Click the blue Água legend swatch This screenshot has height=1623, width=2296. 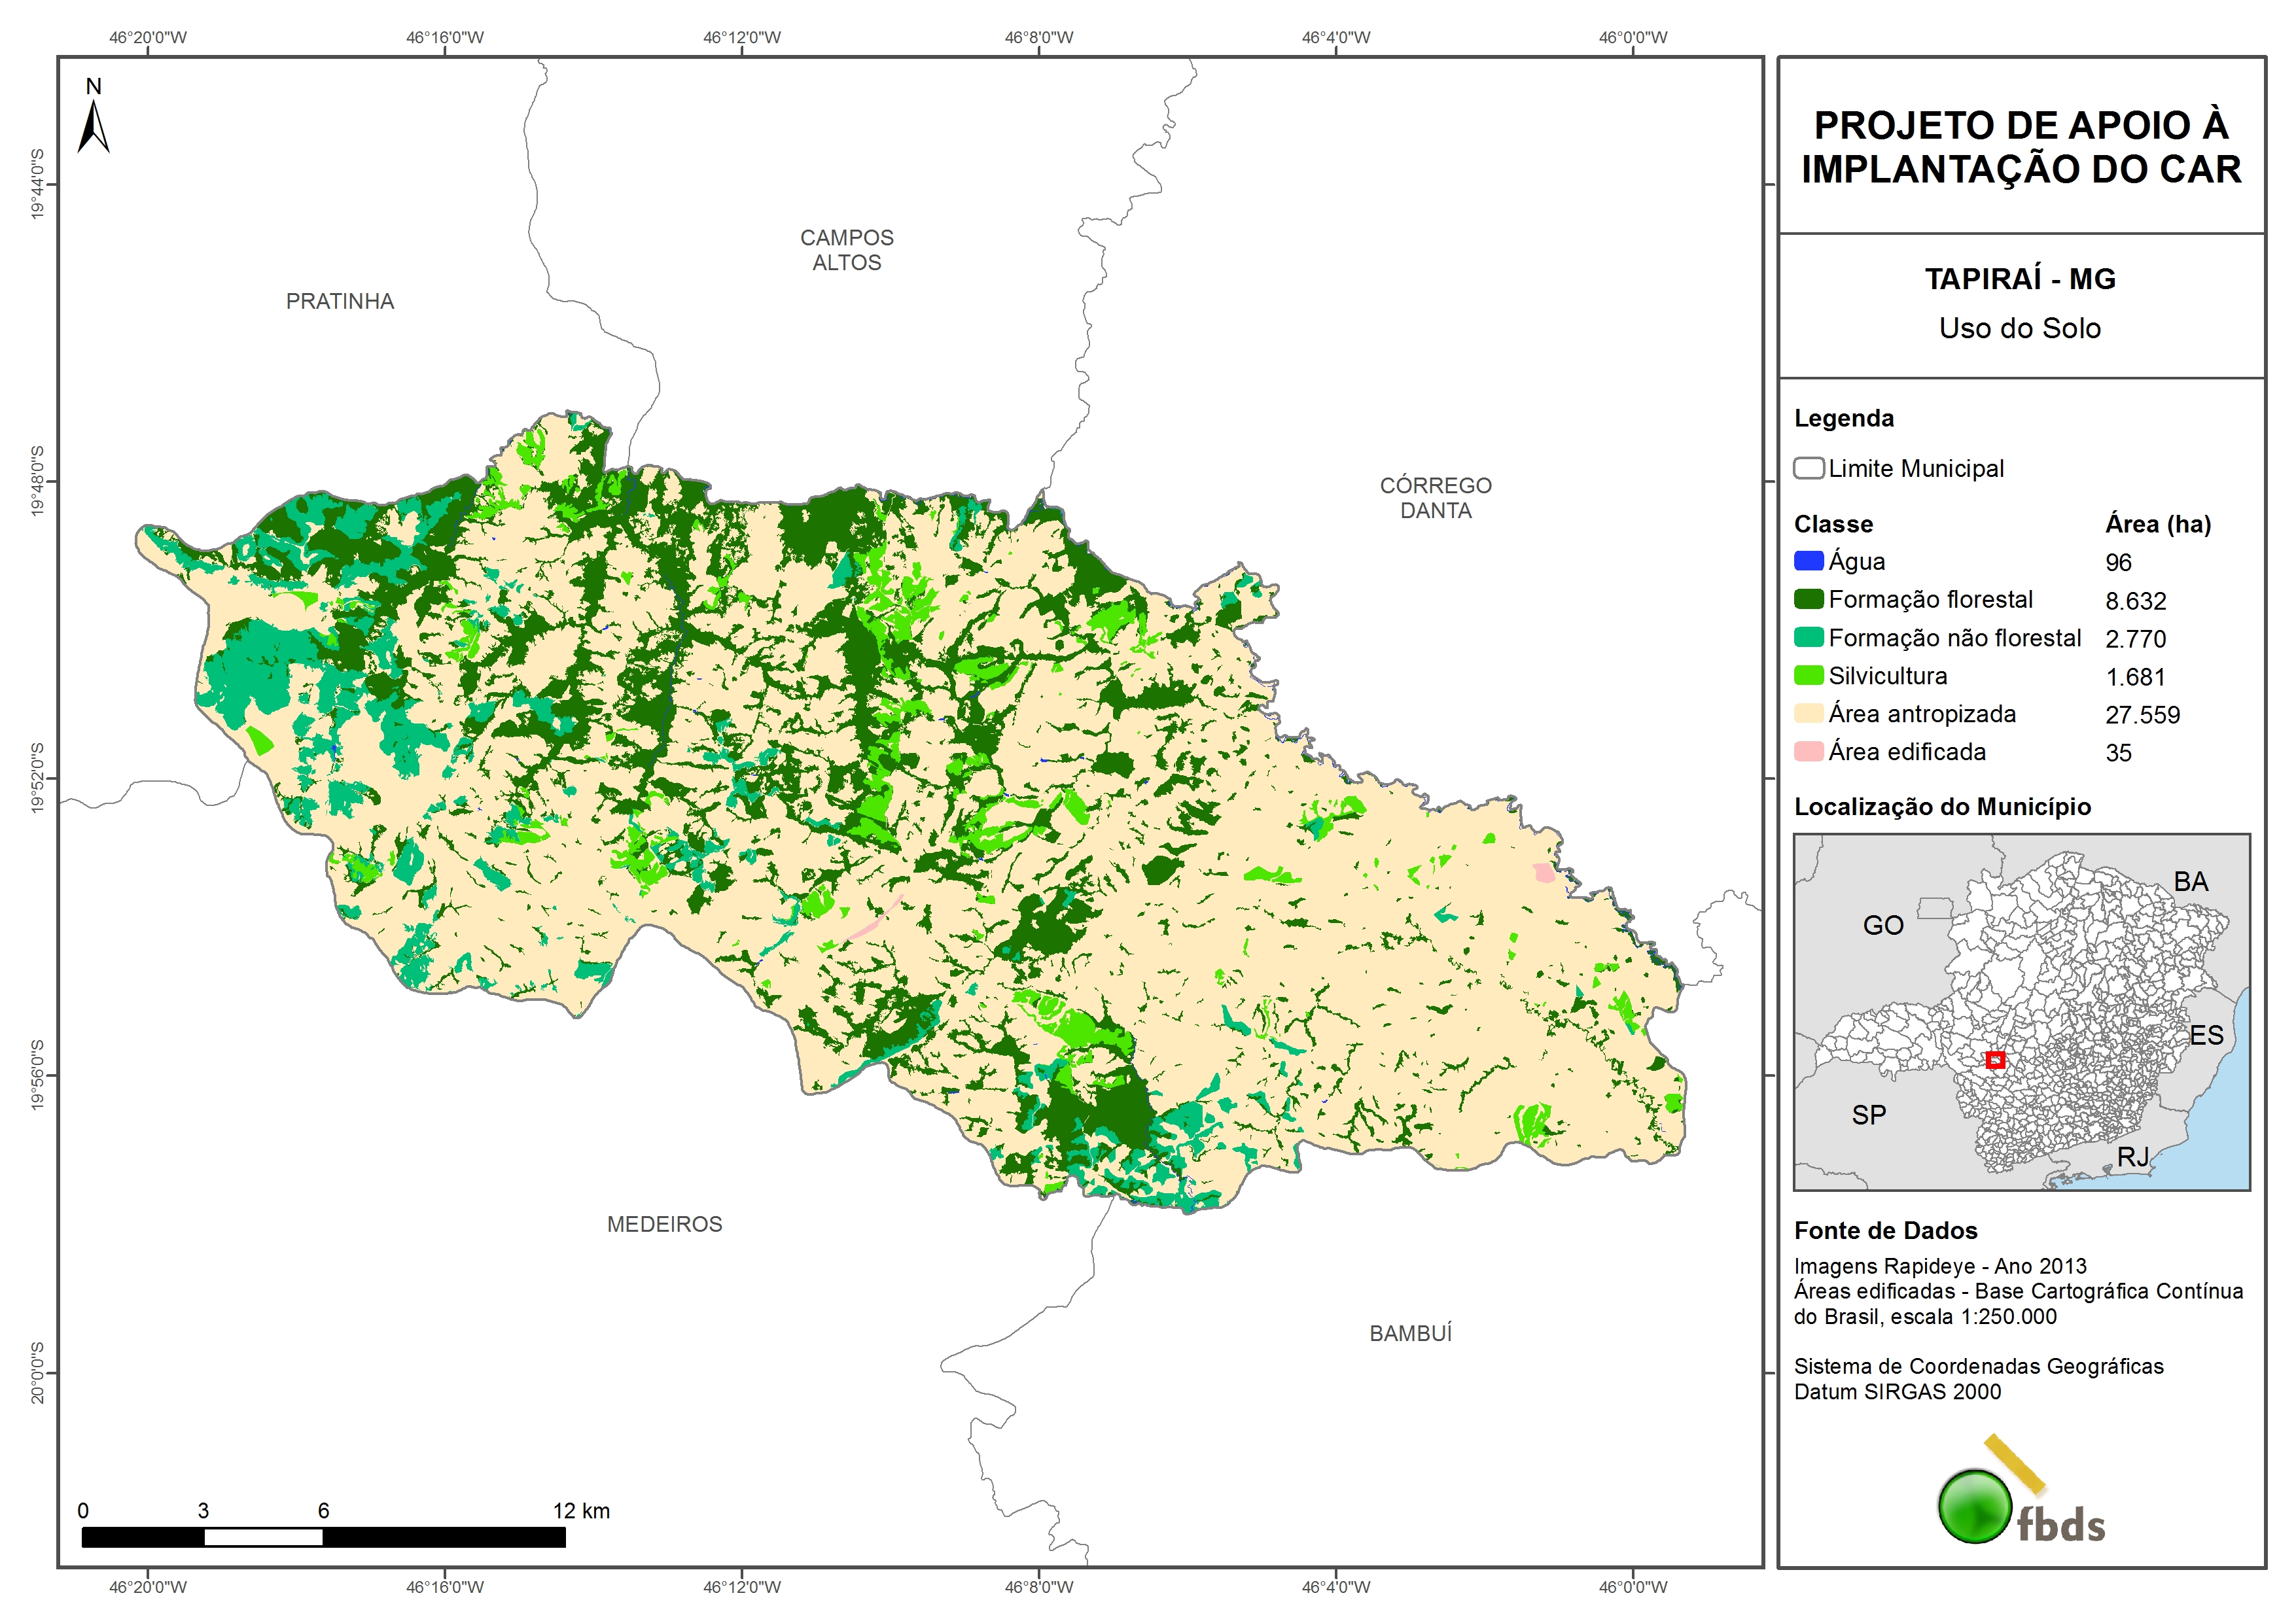point(1808,561)
